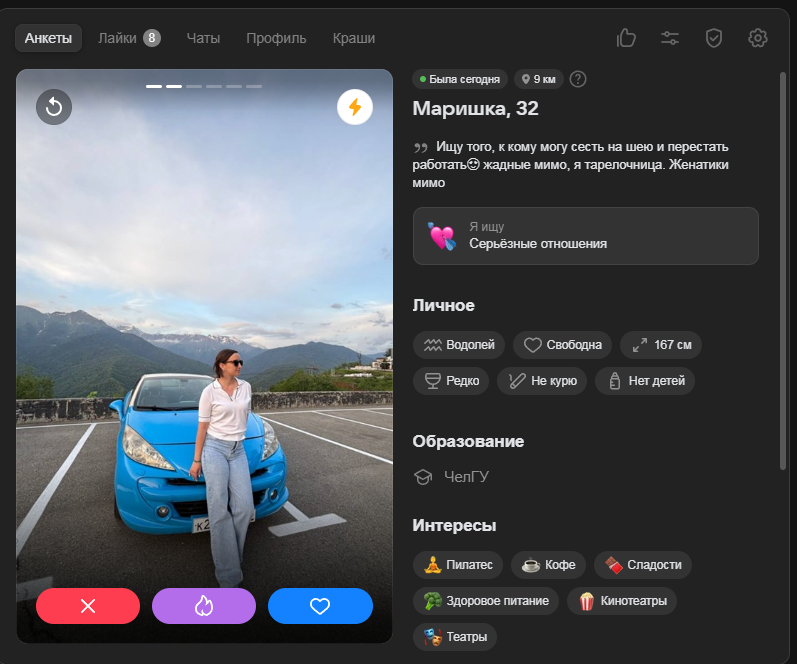Select the Анкеты tab

[48, 38]
